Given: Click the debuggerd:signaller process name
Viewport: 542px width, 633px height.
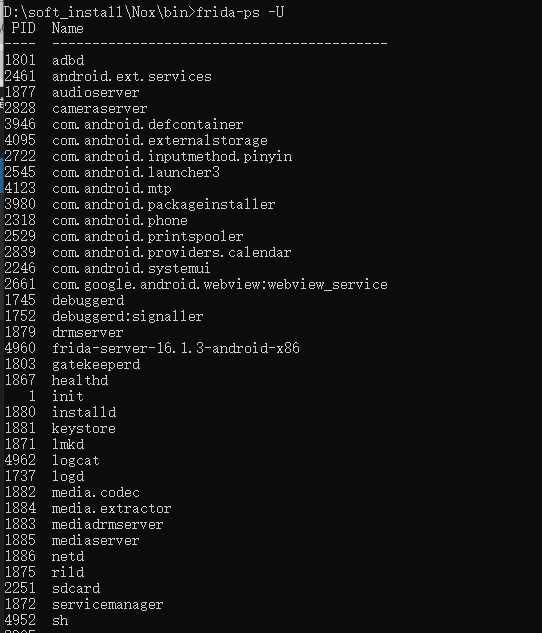Looking at the screenshot, I should [128, 316].
